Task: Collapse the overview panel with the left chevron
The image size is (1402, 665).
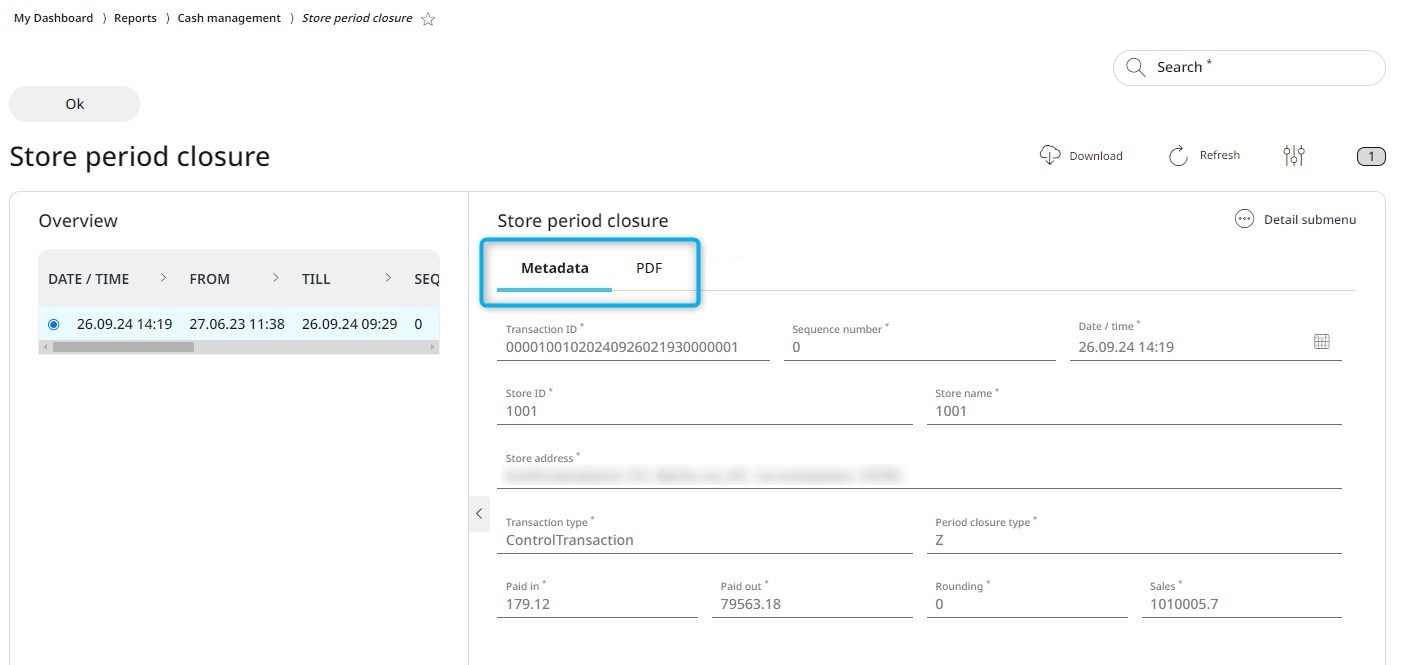Action: 479,513
